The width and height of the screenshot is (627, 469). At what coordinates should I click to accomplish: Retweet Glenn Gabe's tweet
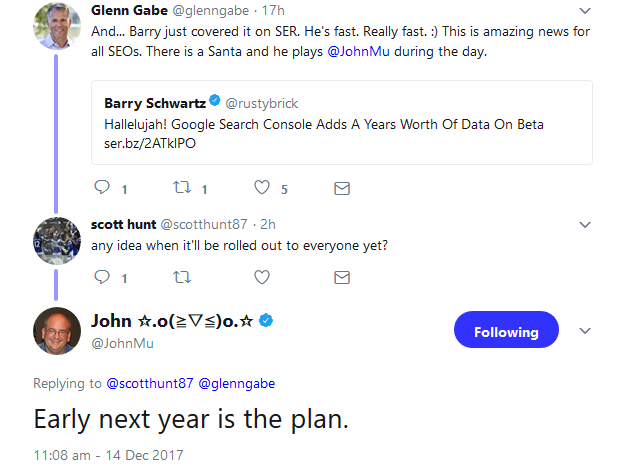click(180, 187)
